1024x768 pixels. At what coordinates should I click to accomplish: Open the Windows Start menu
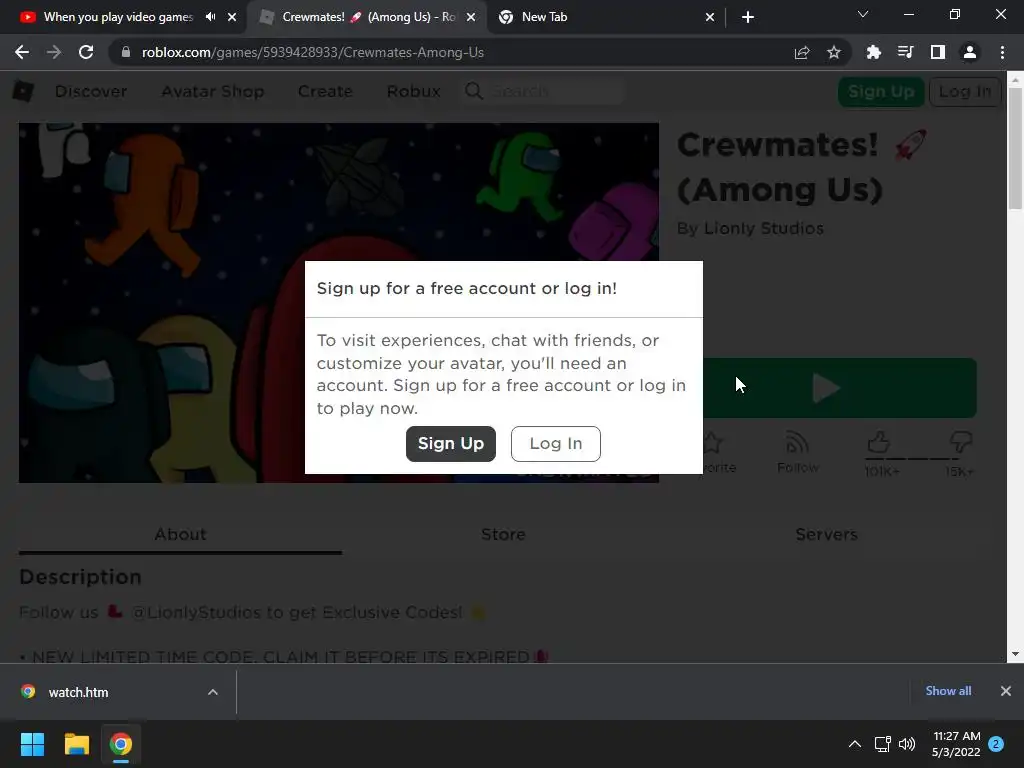(33, 744)
